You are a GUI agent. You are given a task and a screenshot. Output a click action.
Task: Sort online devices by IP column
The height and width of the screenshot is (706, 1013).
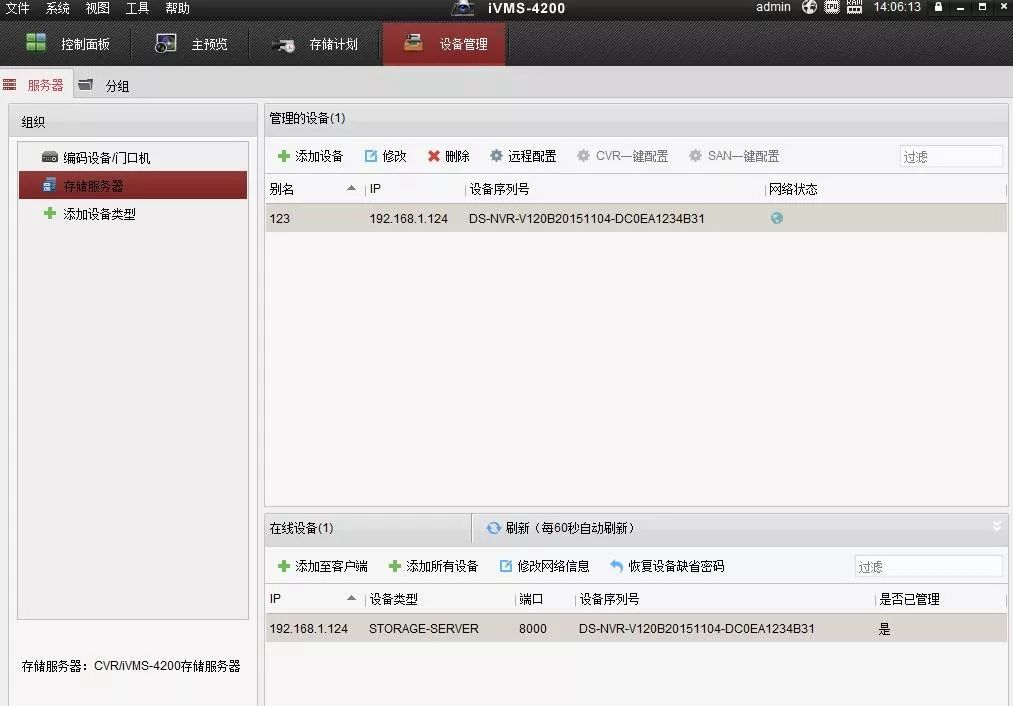pyautogui.click(x=313, y=599)
